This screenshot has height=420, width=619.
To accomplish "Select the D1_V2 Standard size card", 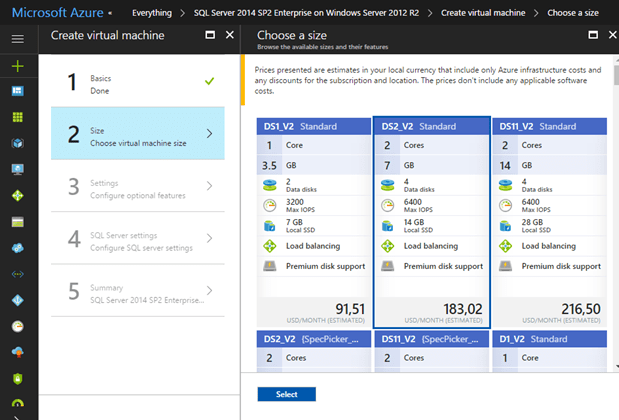I will pyautogui.click(x=550, y=351).
